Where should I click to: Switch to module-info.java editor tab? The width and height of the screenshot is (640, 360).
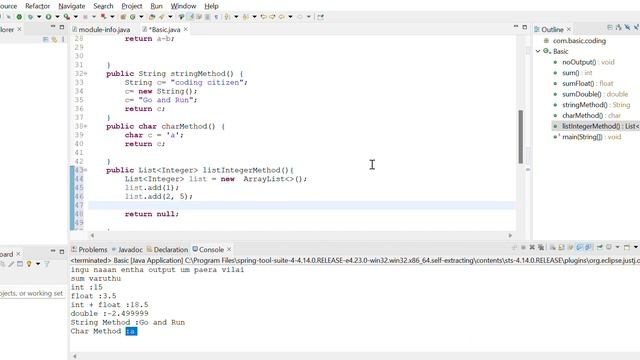coord(101,29)
